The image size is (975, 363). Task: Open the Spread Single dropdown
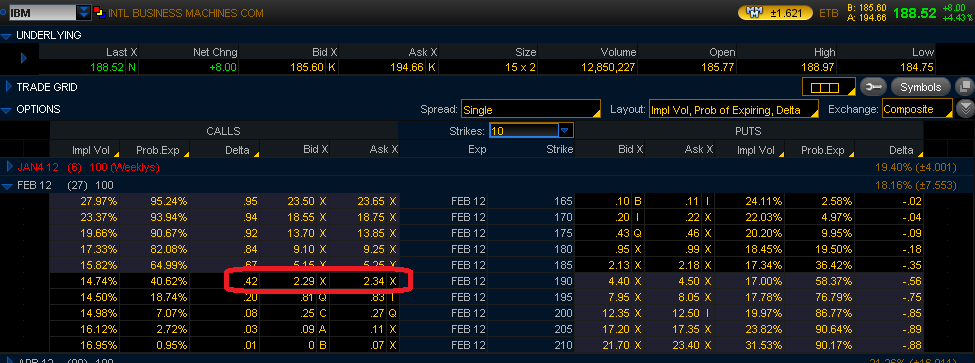[530, 109]
